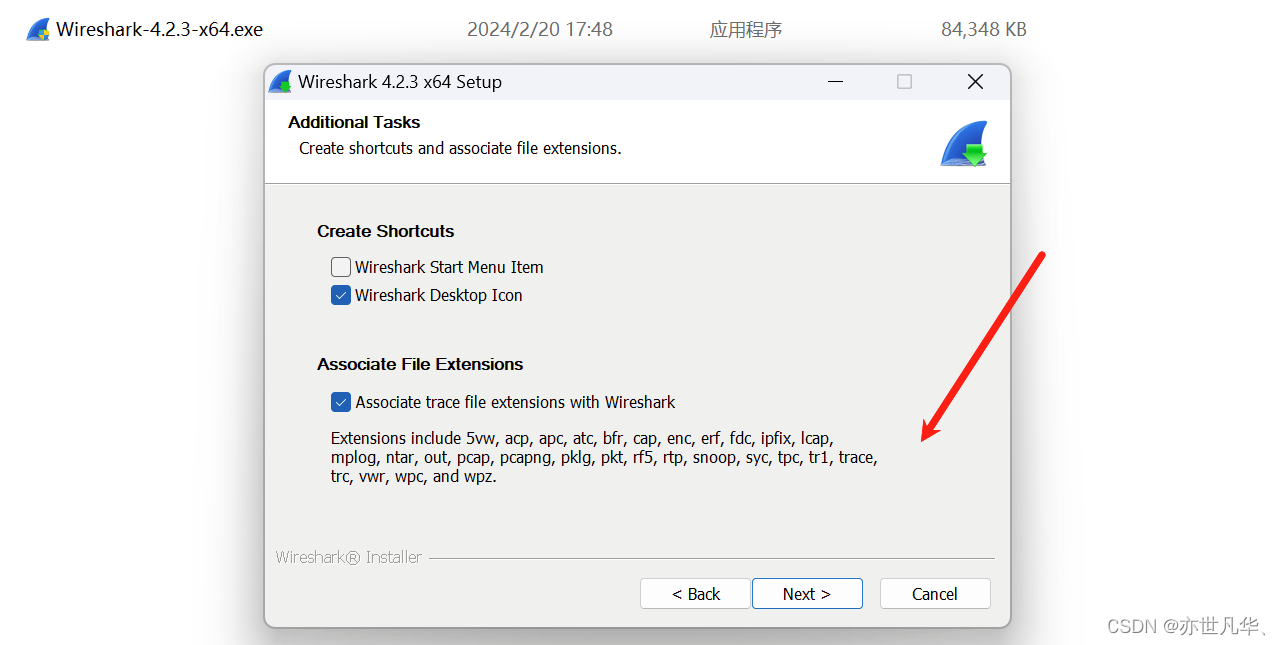The height and width of the screenshot is (645, 1280).
Task: Click the shark fin logo in the header
Action: click(x=963, y=143)
